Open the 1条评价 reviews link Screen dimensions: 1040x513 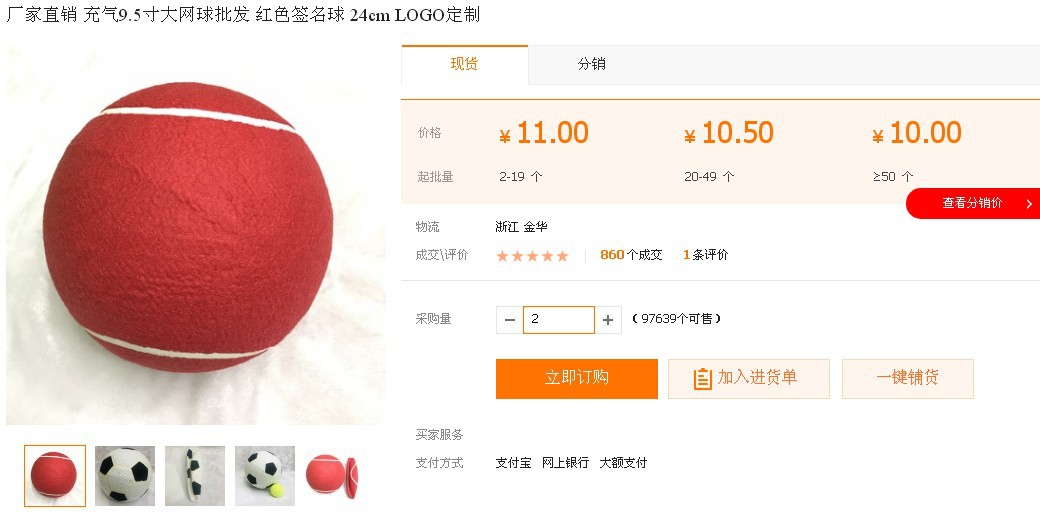tap(706, 255)
